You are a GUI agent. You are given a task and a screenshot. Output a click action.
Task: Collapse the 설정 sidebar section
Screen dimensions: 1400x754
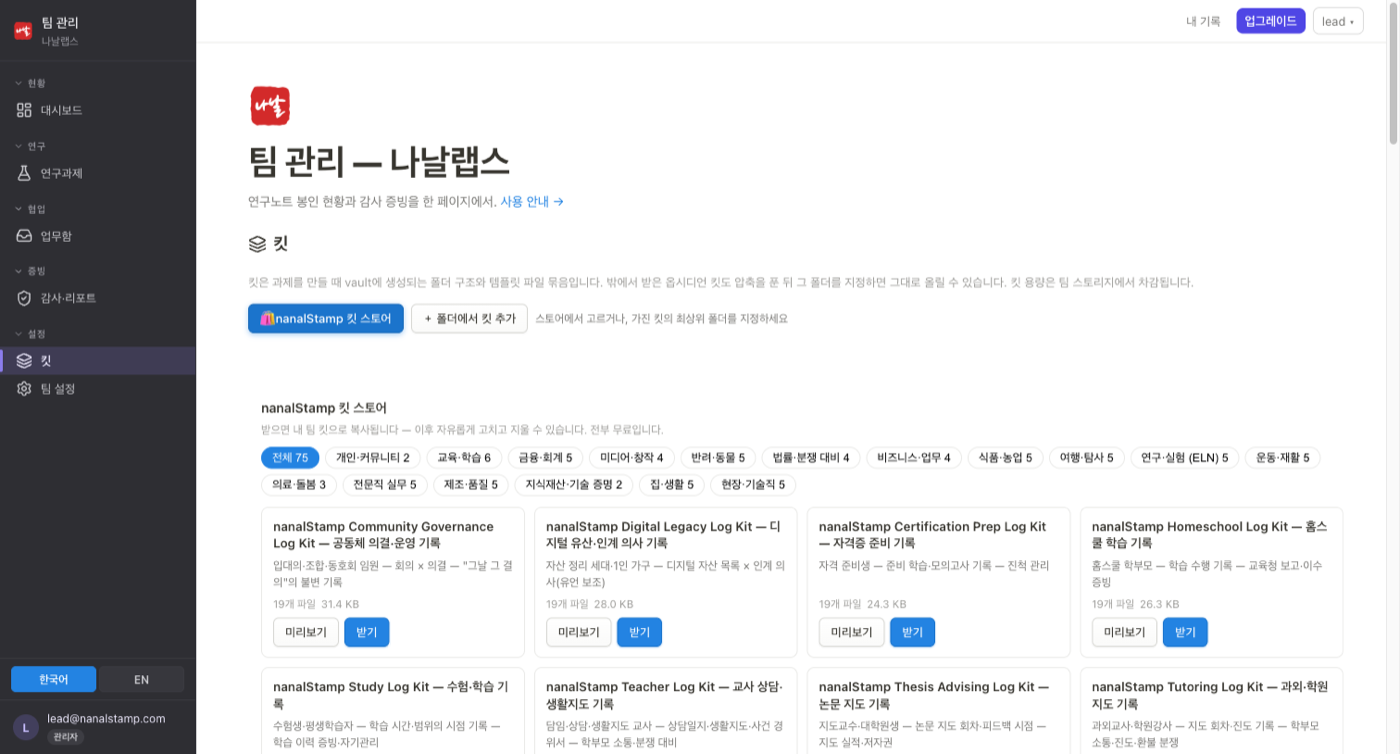[30, 334]
